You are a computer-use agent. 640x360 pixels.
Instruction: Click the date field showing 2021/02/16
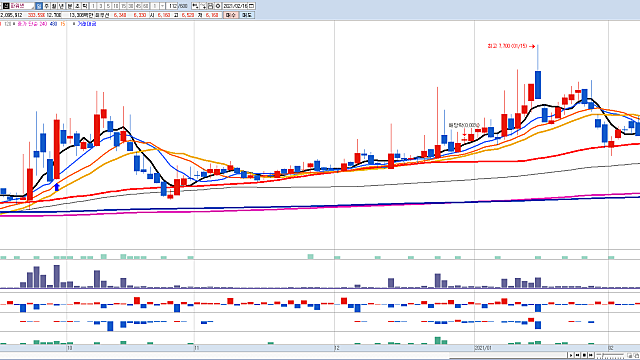click(x=235, y=6)
